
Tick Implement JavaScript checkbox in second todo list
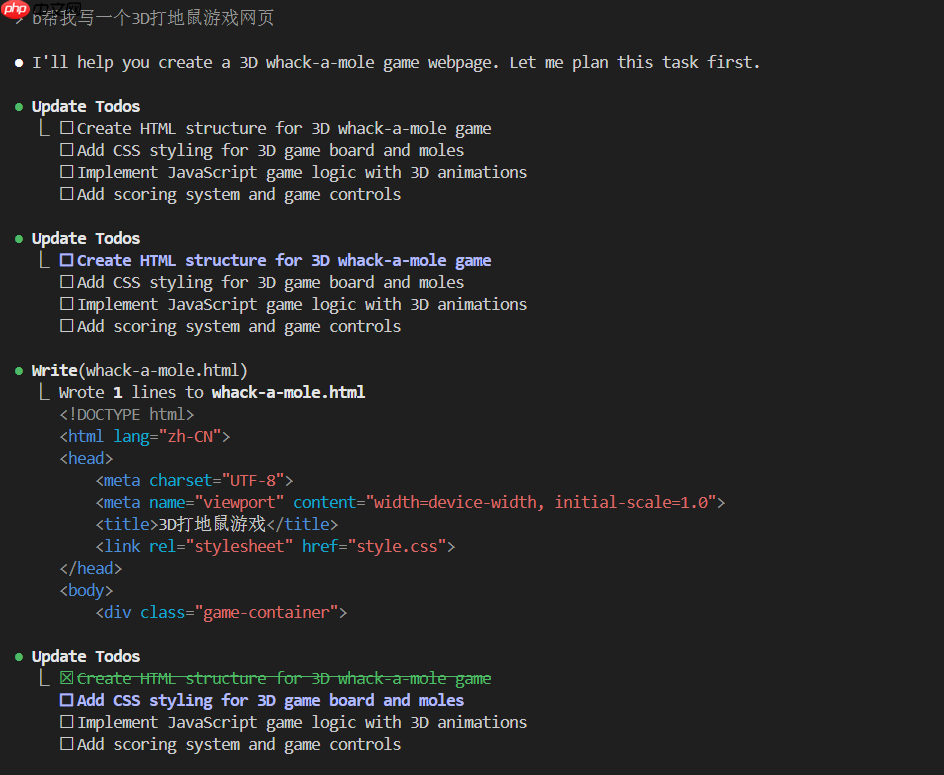click(67, 304)
